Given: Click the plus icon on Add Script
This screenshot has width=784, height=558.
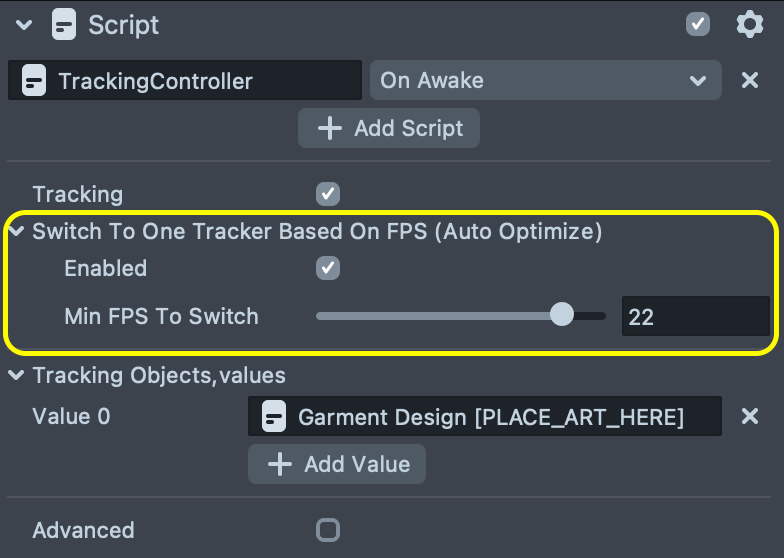Looking at the screenshot, I should coord(329,128).
